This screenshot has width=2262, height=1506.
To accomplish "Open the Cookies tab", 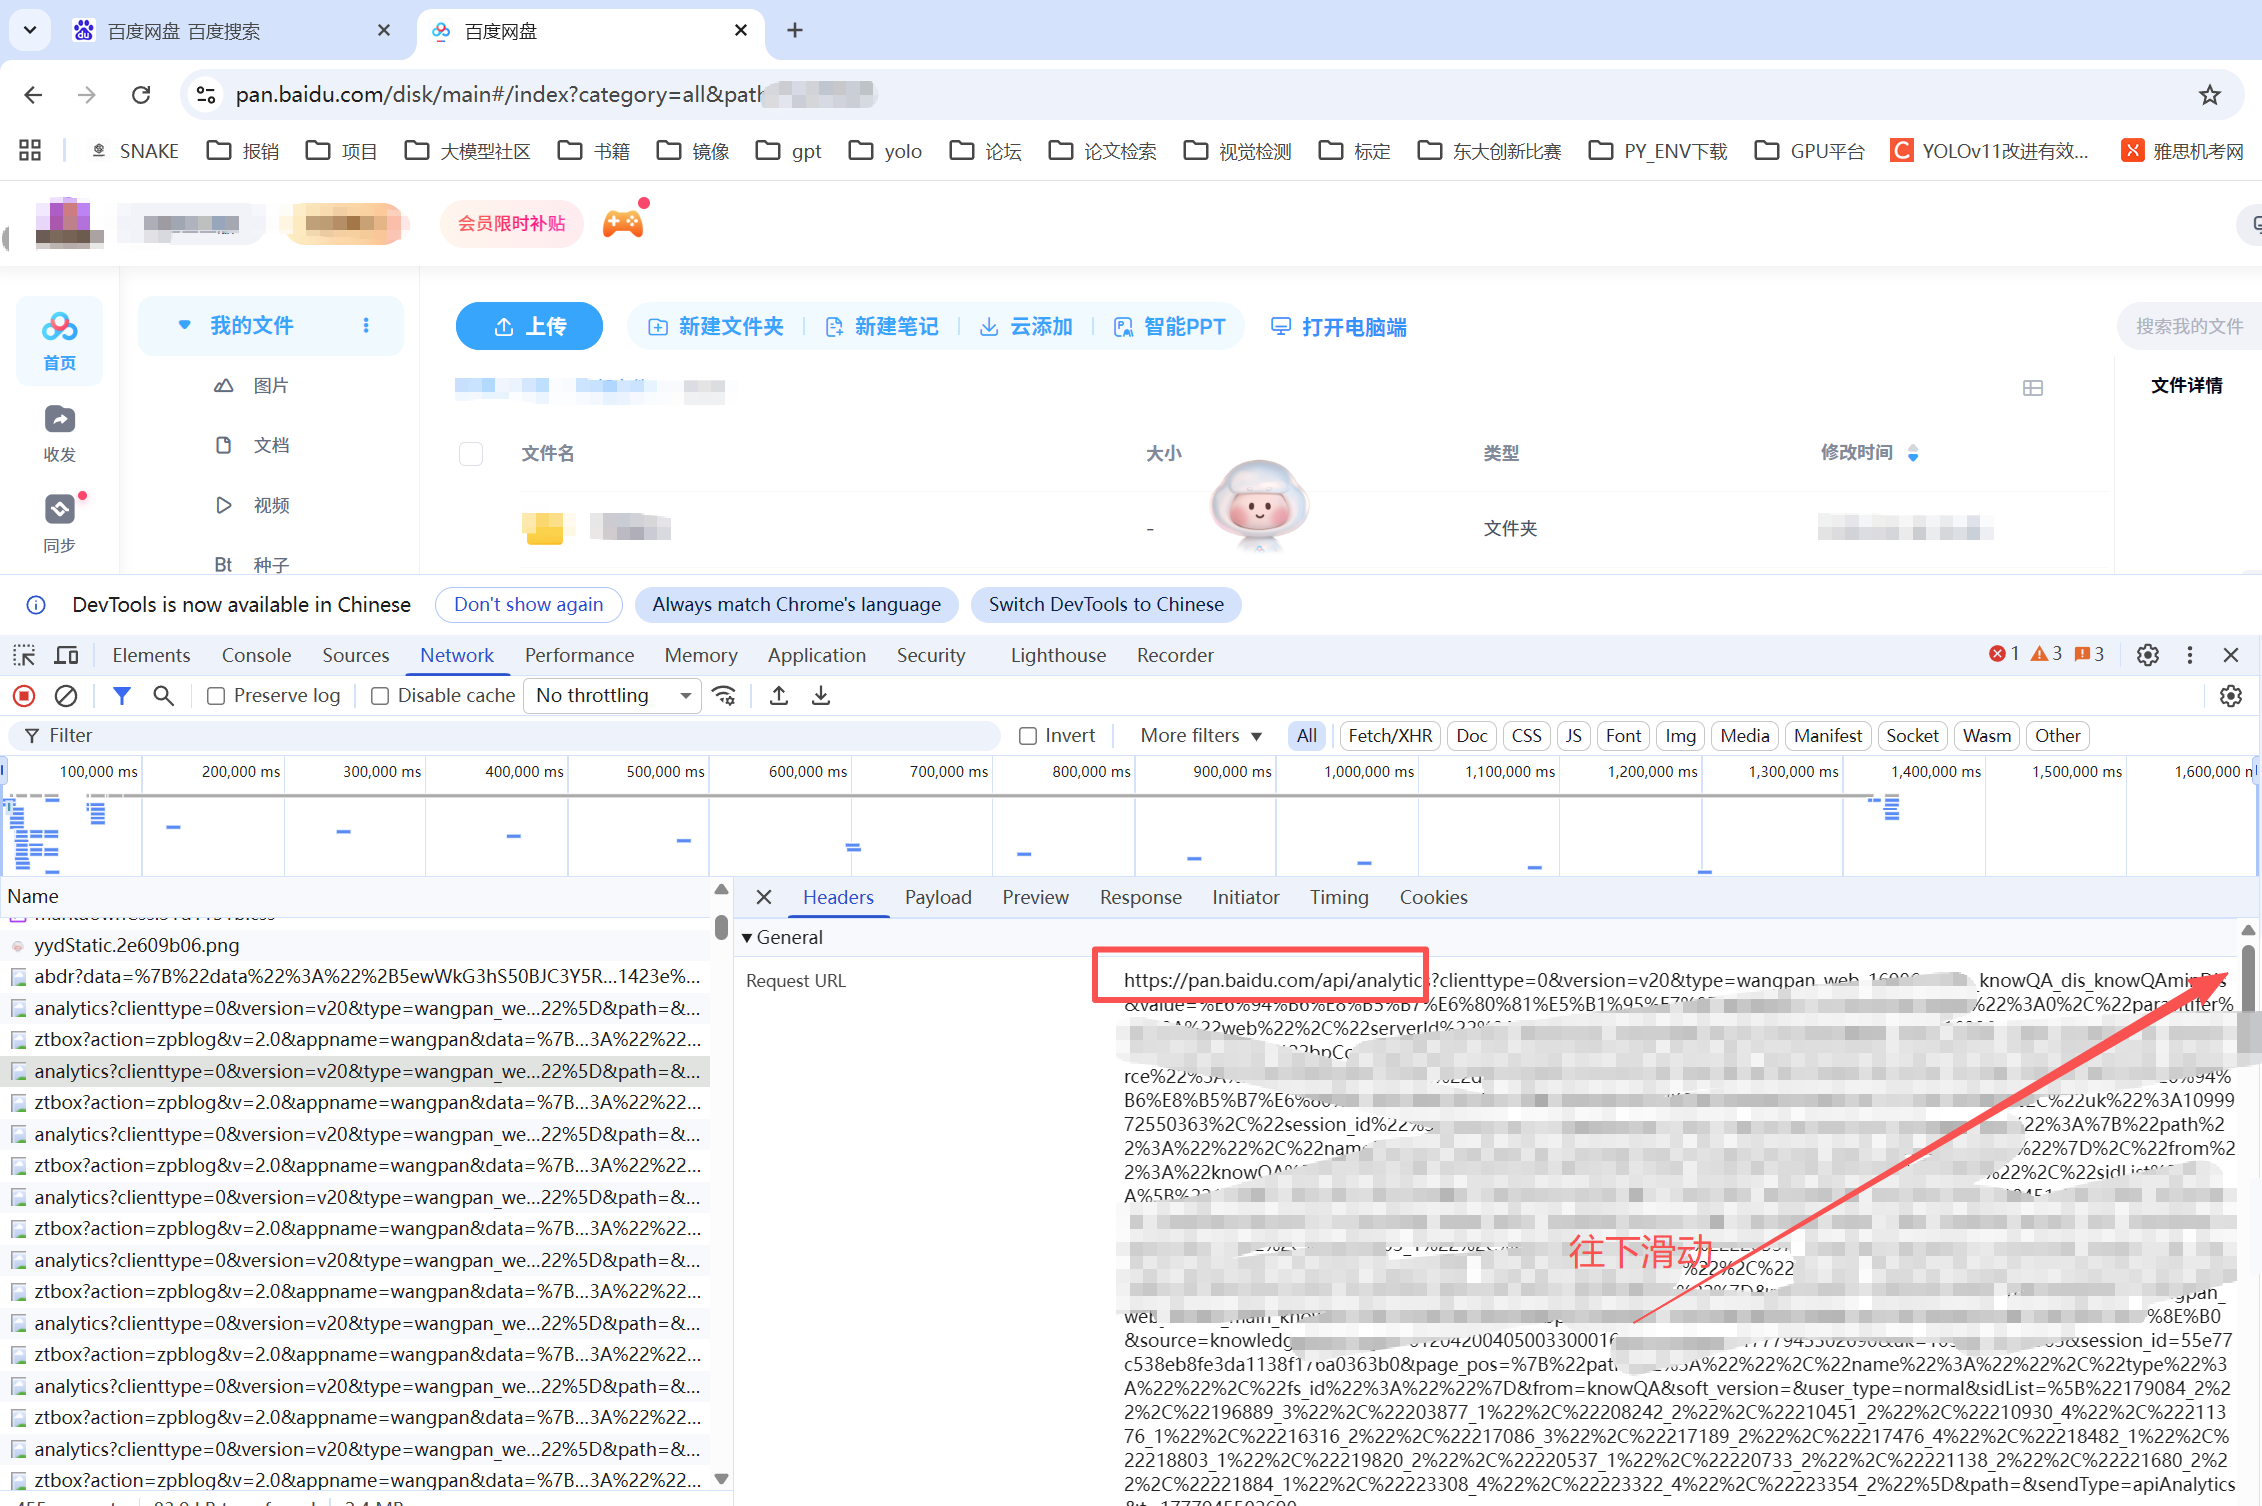I will [1433, 897].
